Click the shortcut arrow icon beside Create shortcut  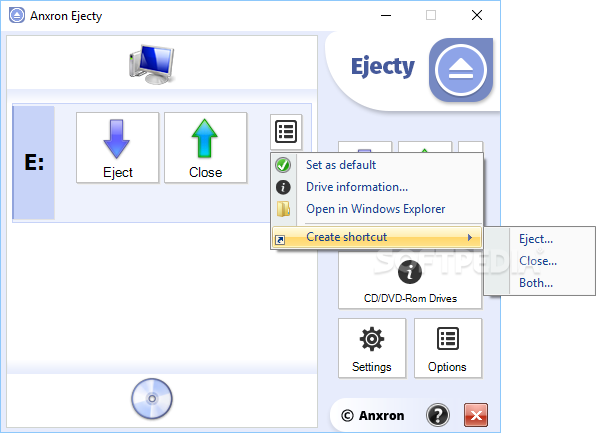click(x=280, y=240)
